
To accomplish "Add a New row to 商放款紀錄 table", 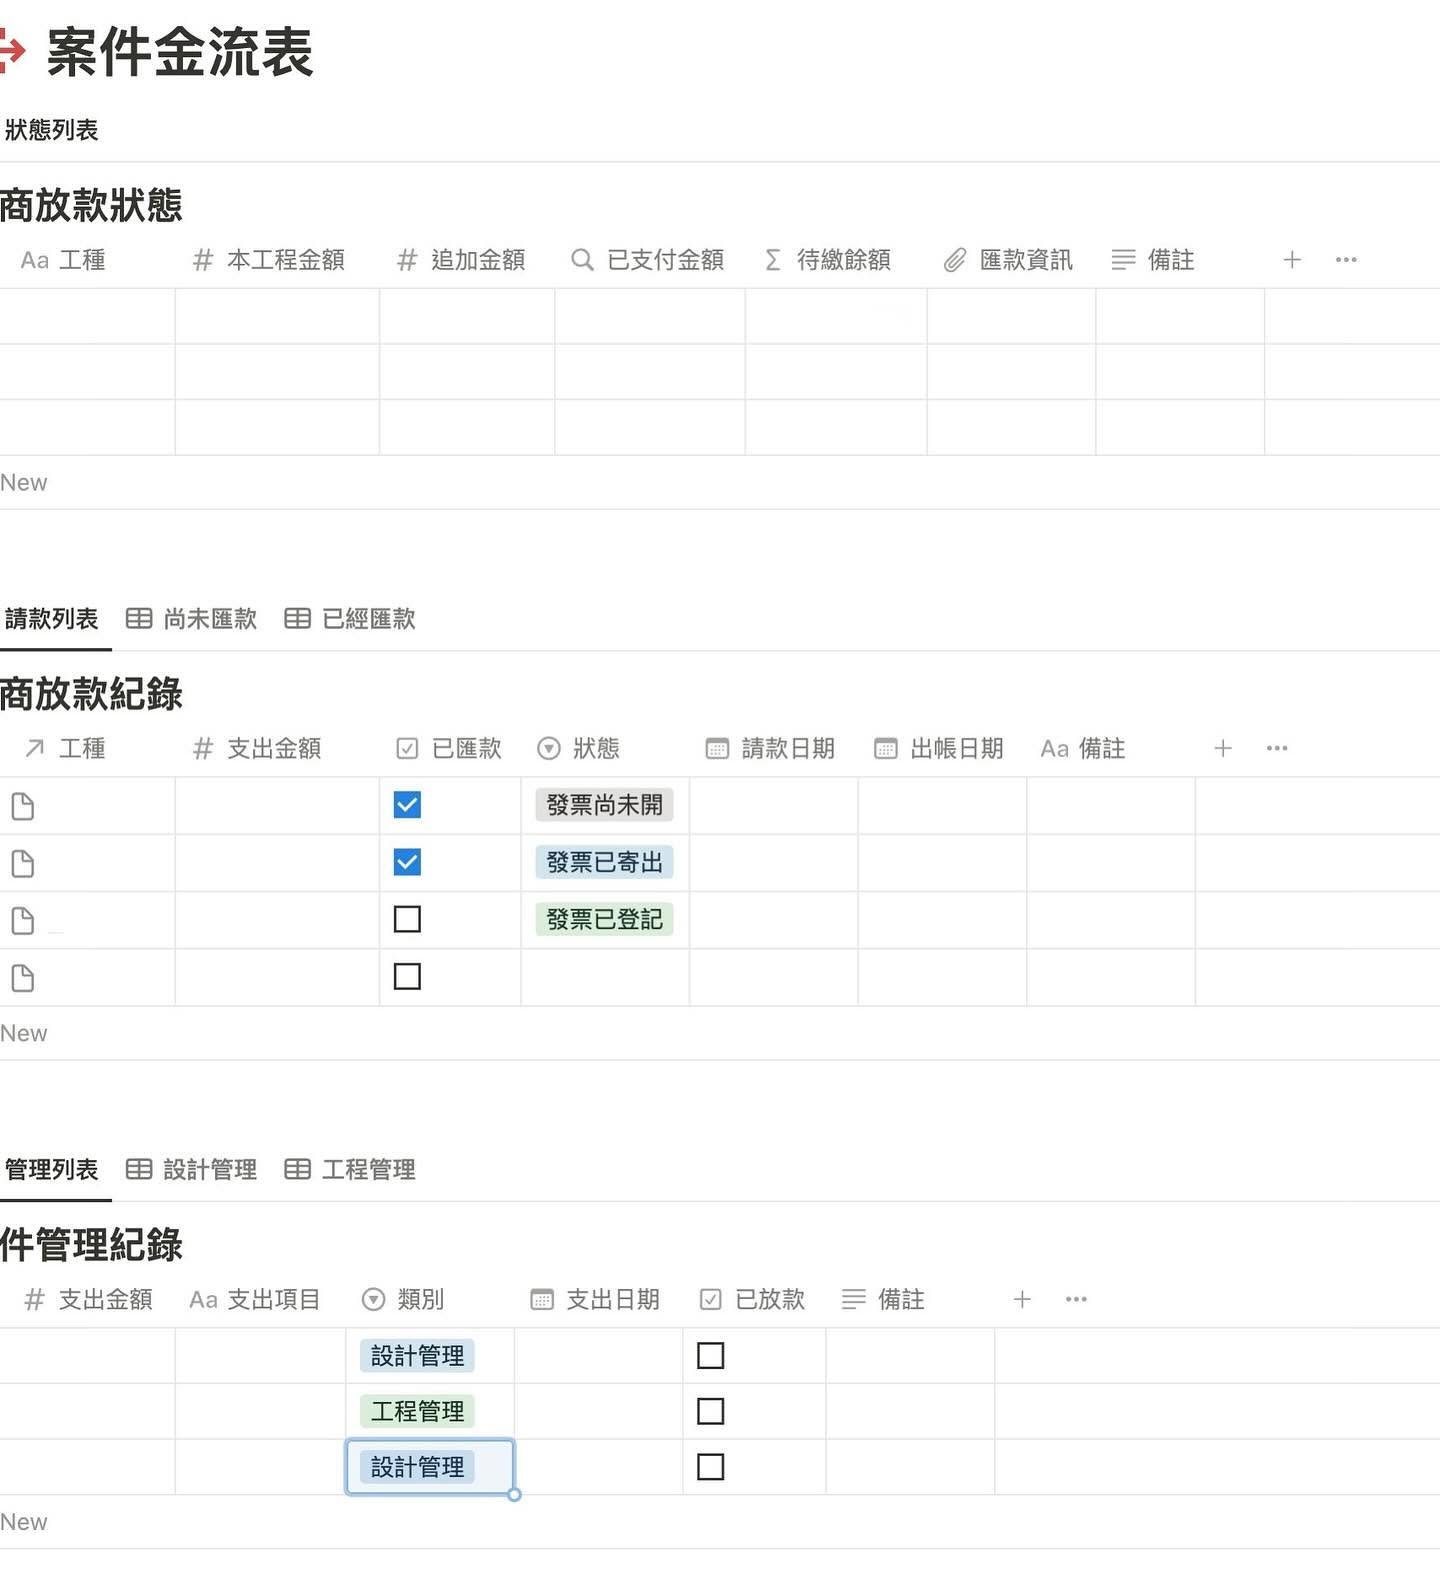I will 24,1033.
